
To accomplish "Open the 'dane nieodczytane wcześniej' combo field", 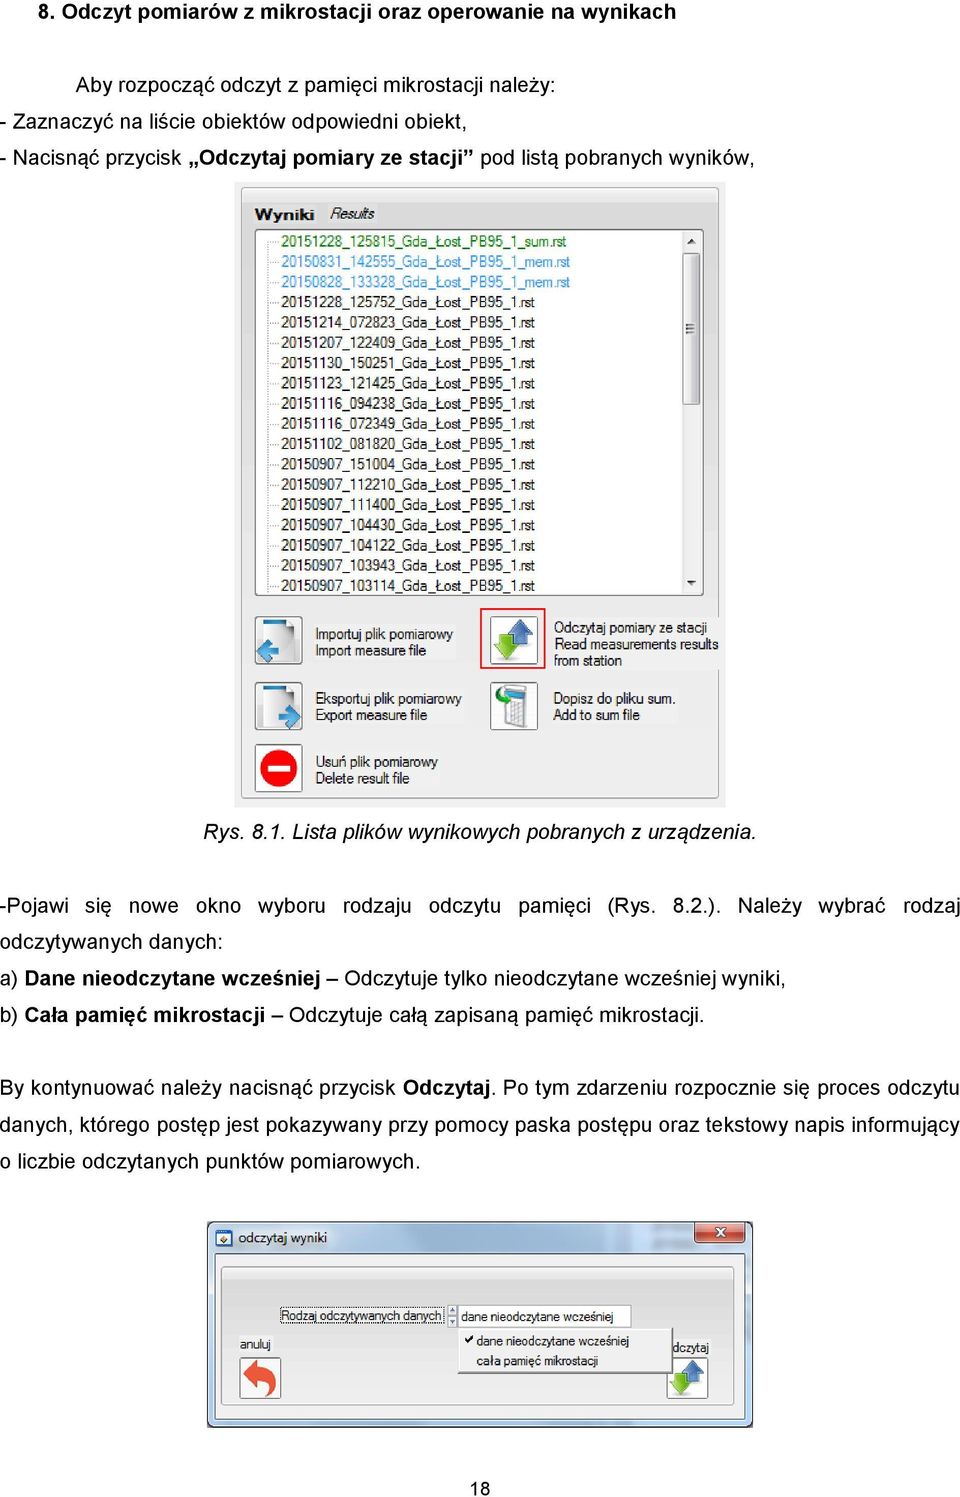I will pos(544,1317).
